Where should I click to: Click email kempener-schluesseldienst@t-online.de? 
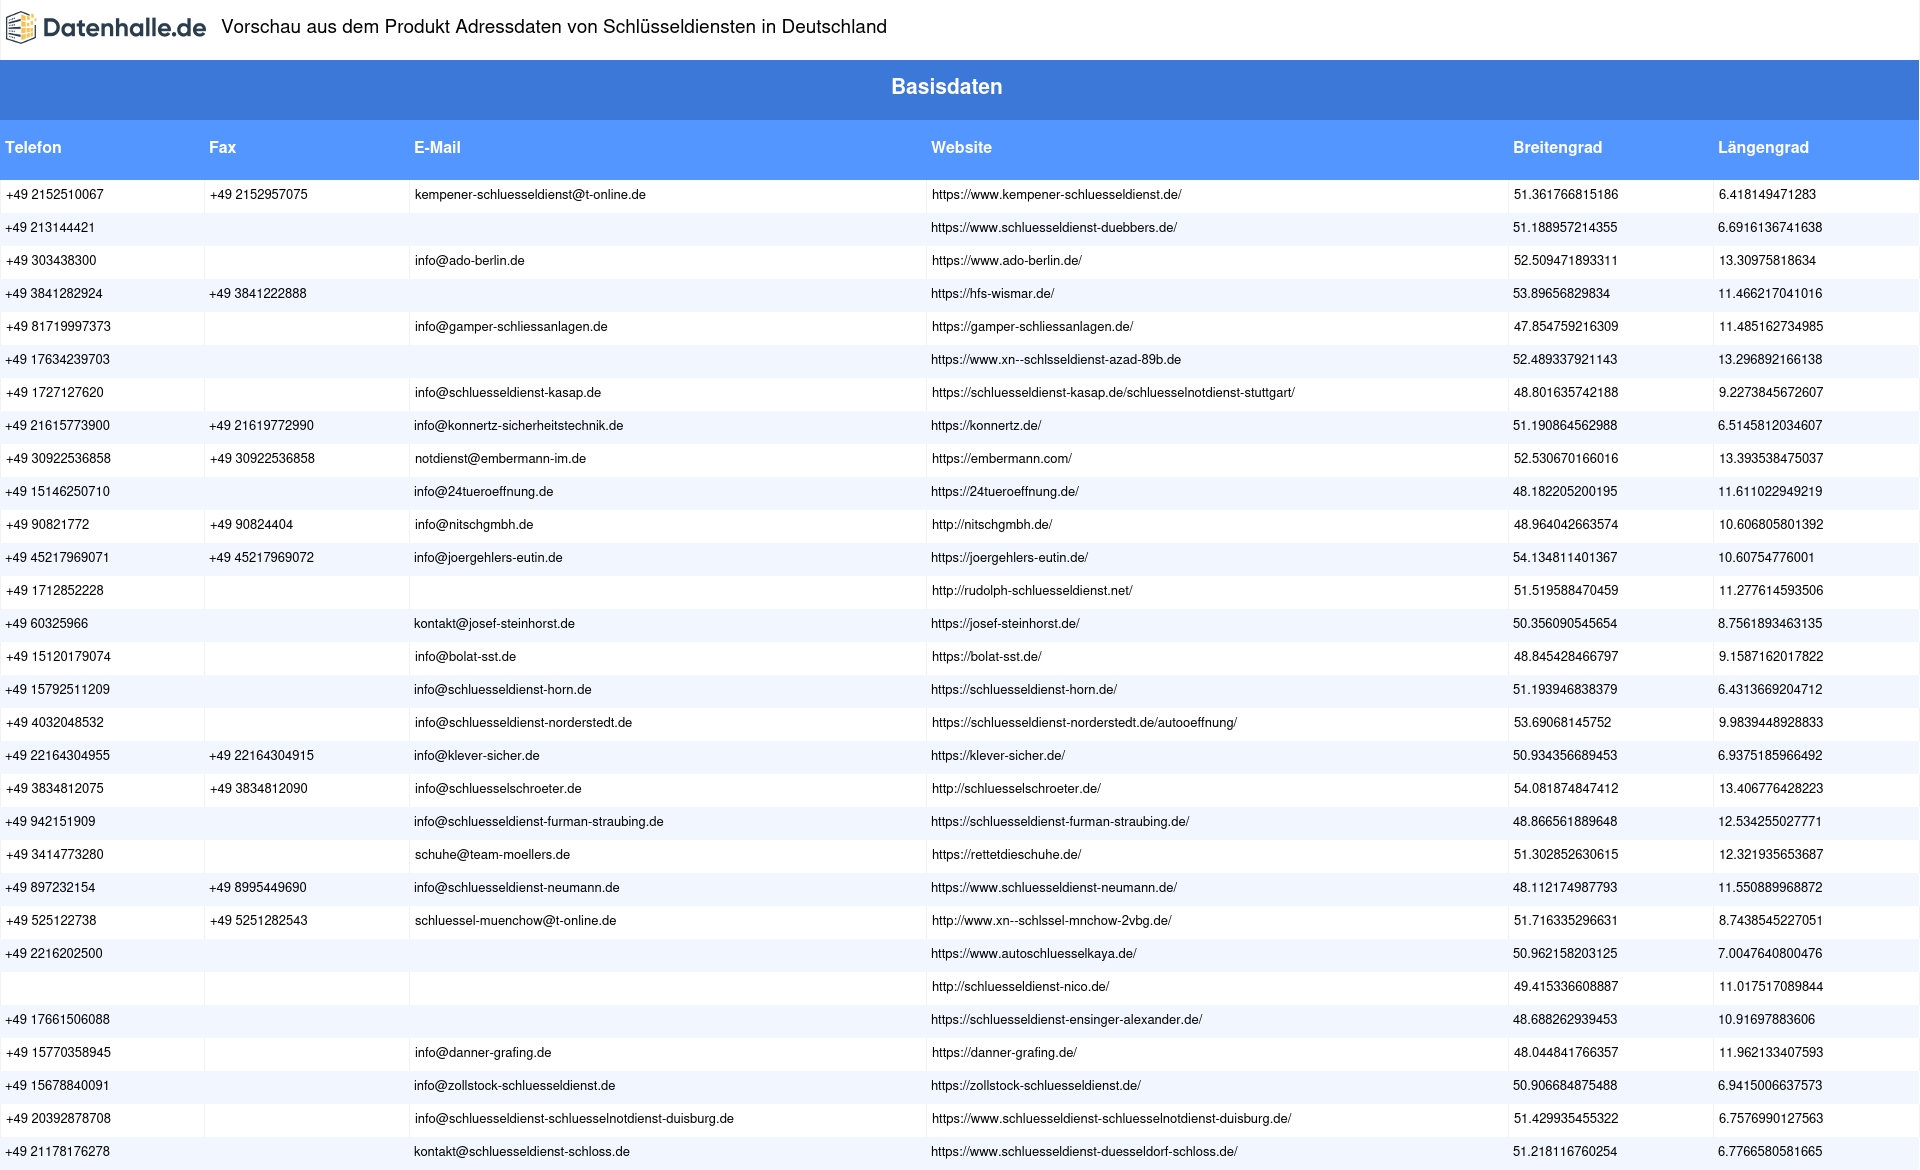[530, 195]
